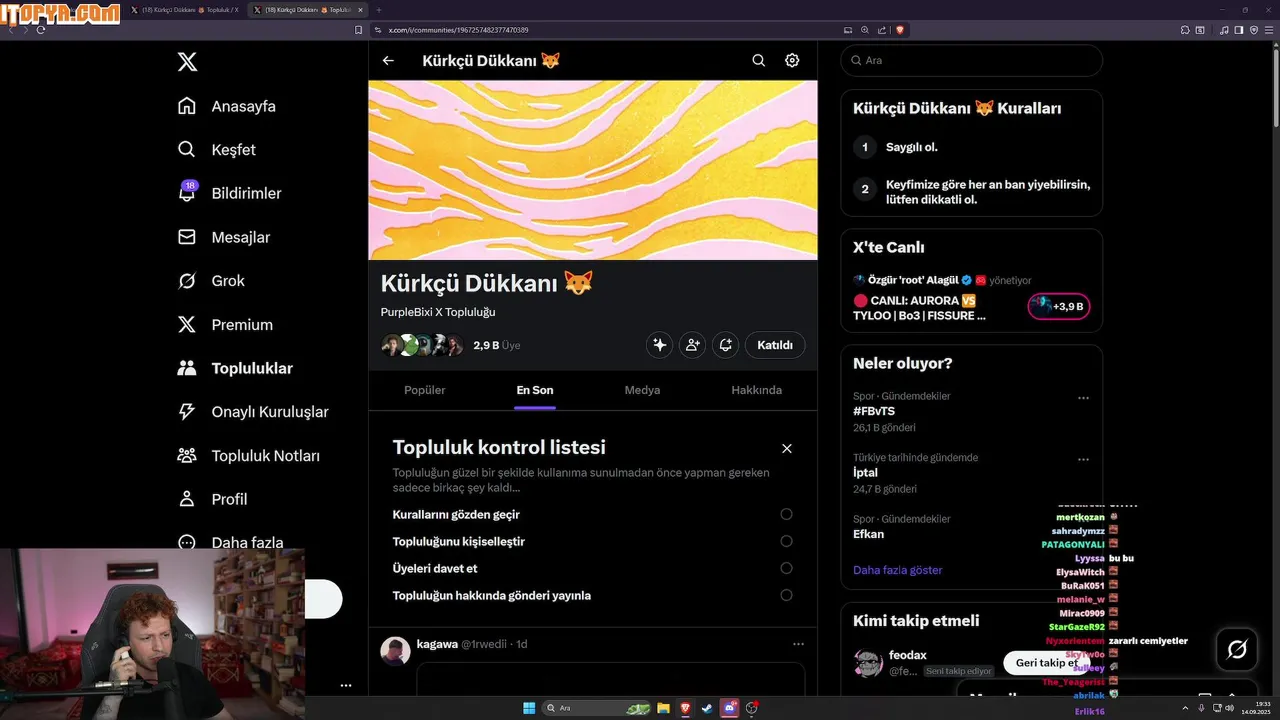The width and height of the screenshot is (1280, 720).
Task: Switch to the Medya tab
Action: [642, 390]
